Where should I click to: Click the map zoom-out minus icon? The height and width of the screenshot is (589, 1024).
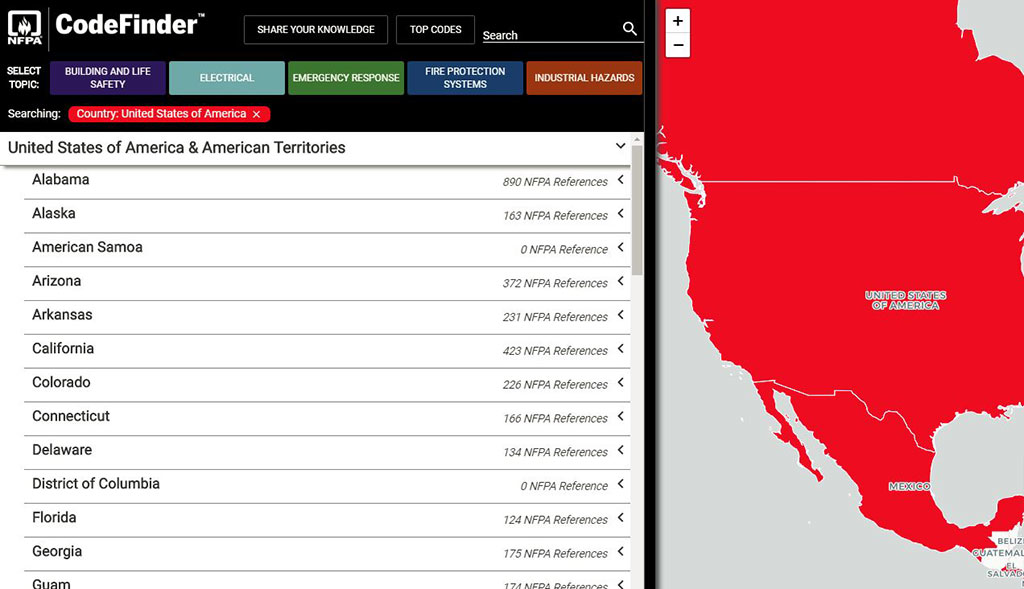click(678, 44)
